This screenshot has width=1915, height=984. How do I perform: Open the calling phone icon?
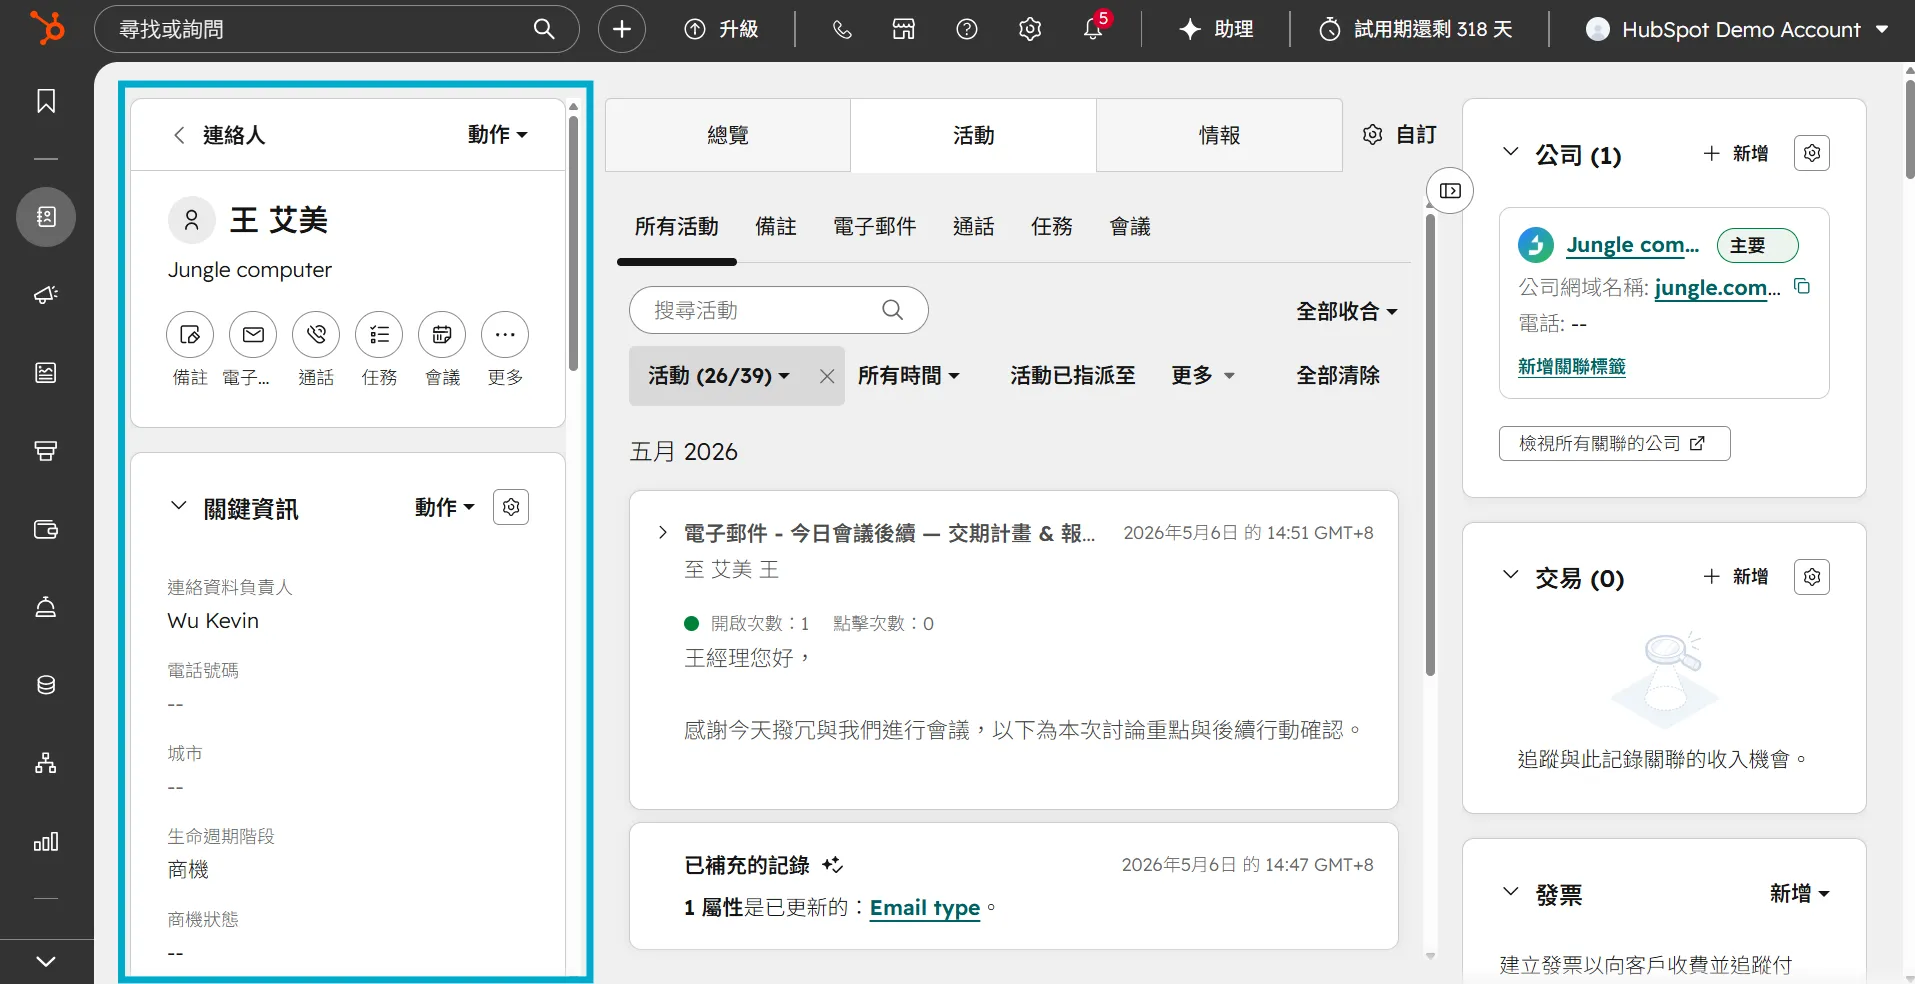(842, 30)
